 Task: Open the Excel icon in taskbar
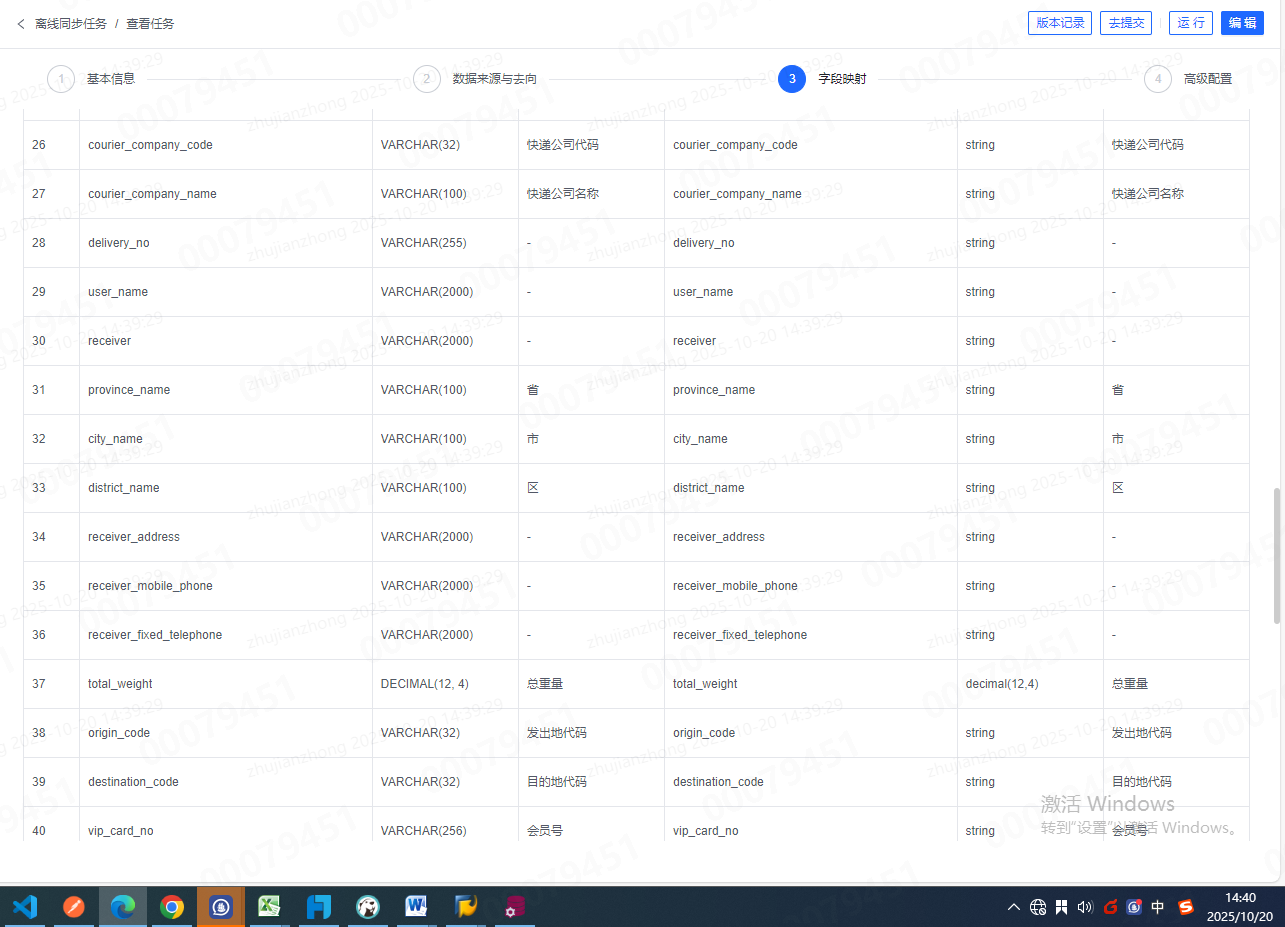(x=270, y=907)
